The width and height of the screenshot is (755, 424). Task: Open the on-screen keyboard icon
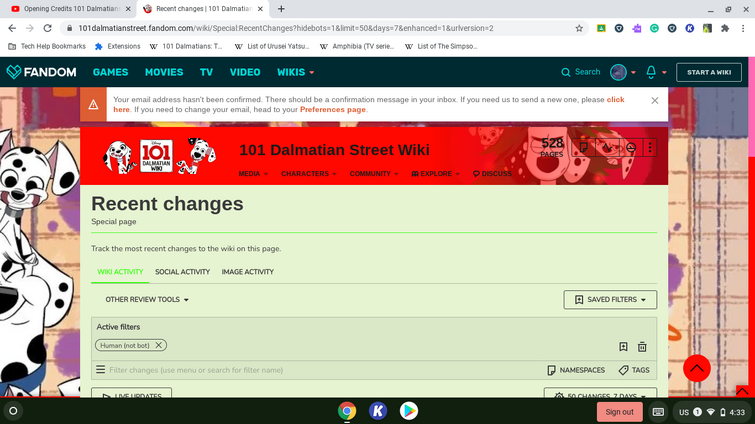click(x=658, y=412)
